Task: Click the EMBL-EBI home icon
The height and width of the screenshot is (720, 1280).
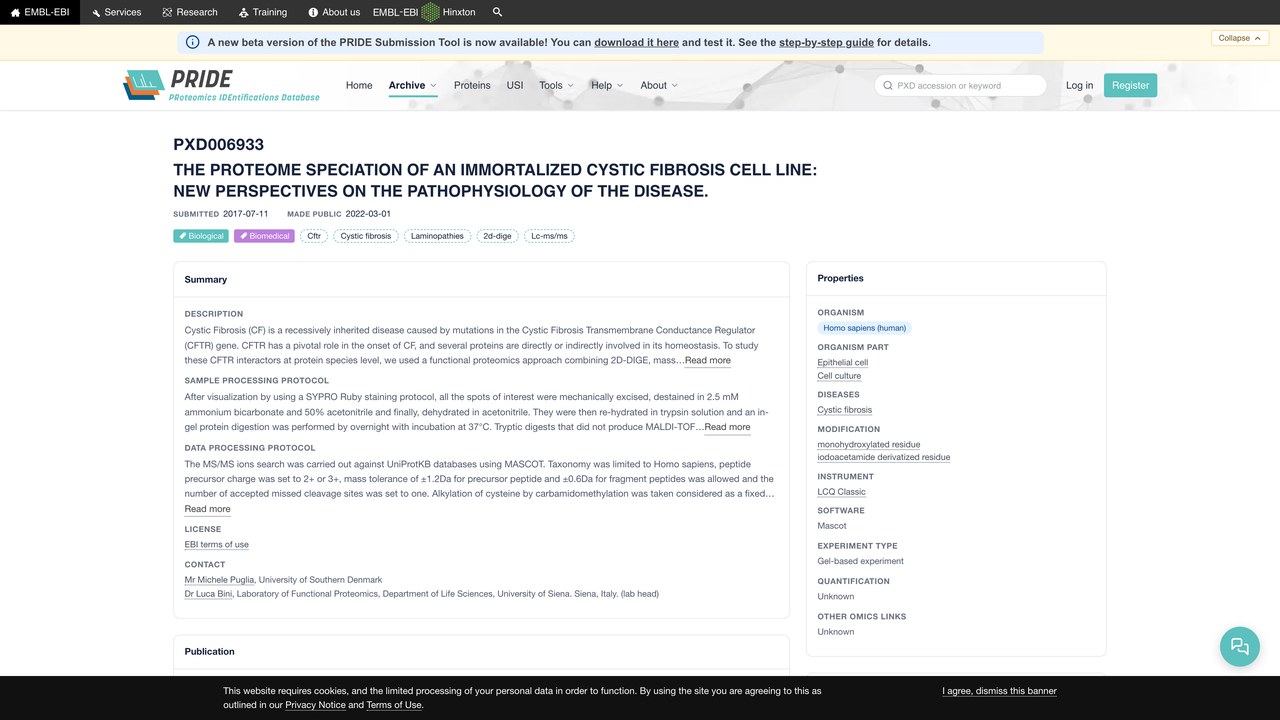Action: [15, 12]
